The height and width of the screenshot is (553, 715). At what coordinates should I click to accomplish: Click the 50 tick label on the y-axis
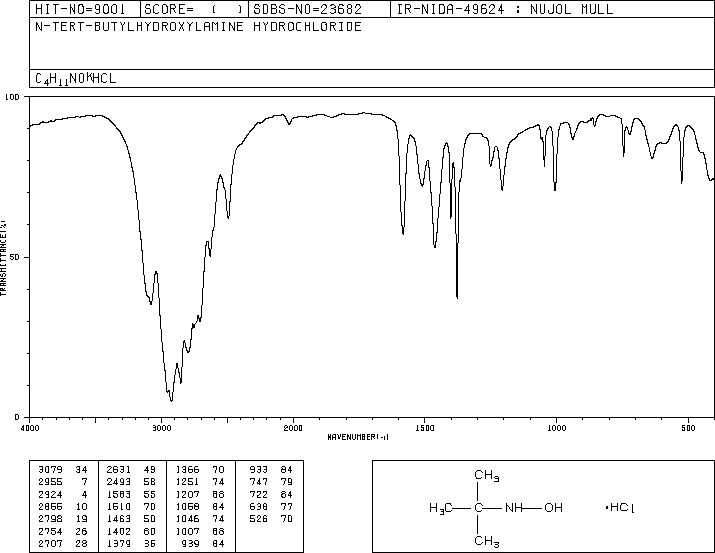coord(15,257)
